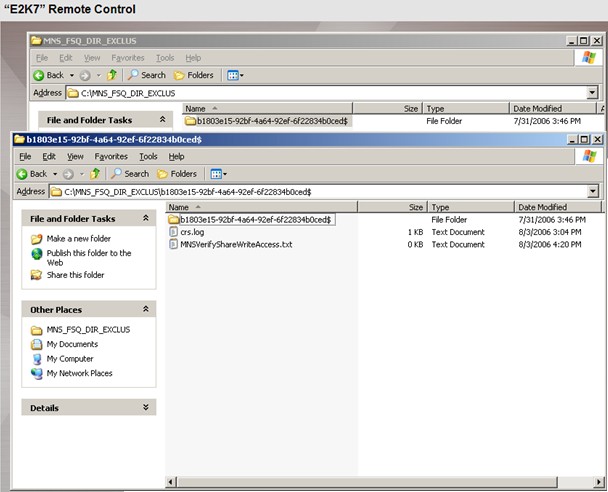Screen dimensions: 608x492
Task: Sort by Size column in front window
Action: 392,207
